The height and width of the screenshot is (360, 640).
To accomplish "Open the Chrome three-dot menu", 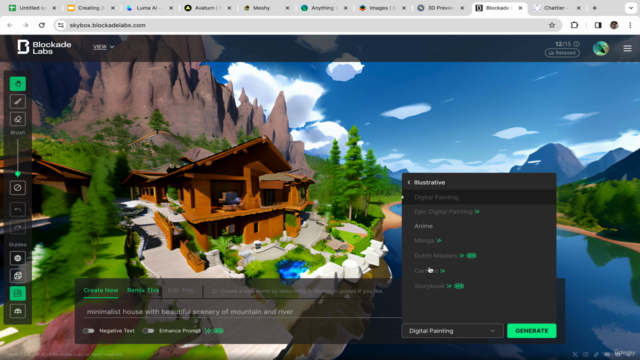I will [630, 25].
